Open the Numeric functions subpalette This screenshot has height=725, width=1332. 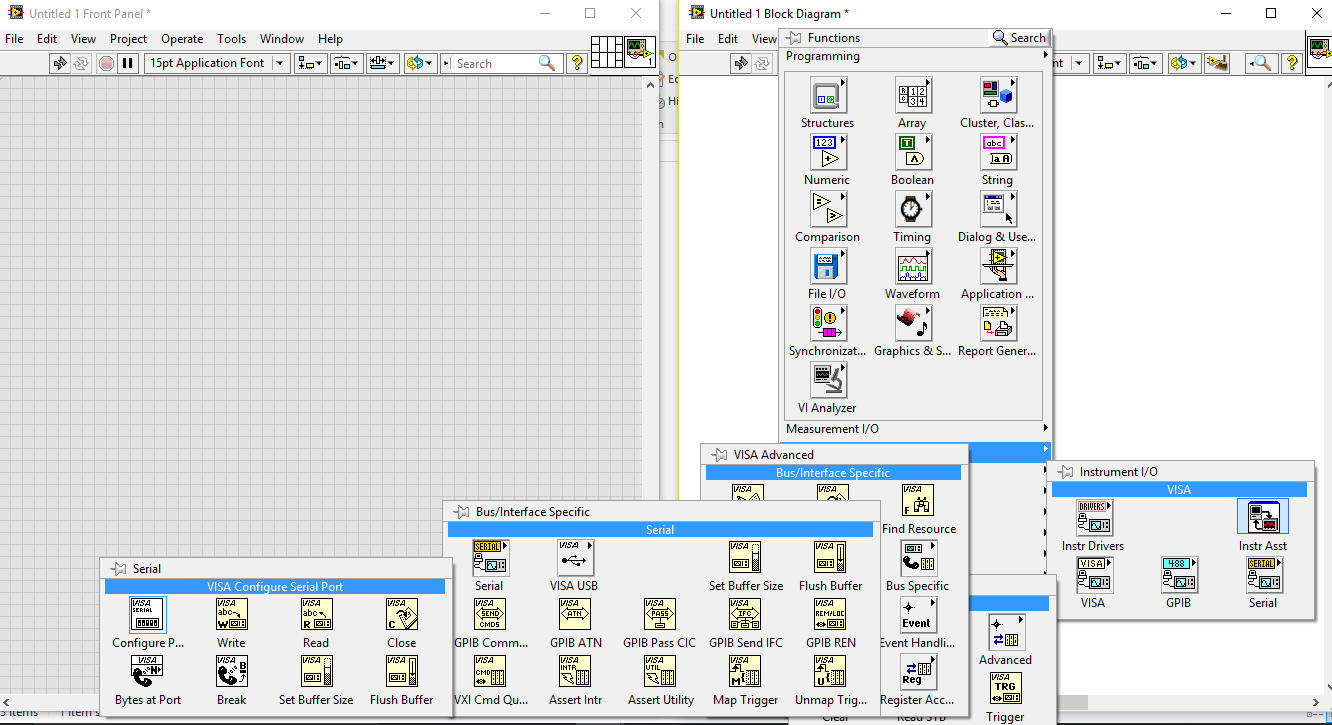point(828,153)
